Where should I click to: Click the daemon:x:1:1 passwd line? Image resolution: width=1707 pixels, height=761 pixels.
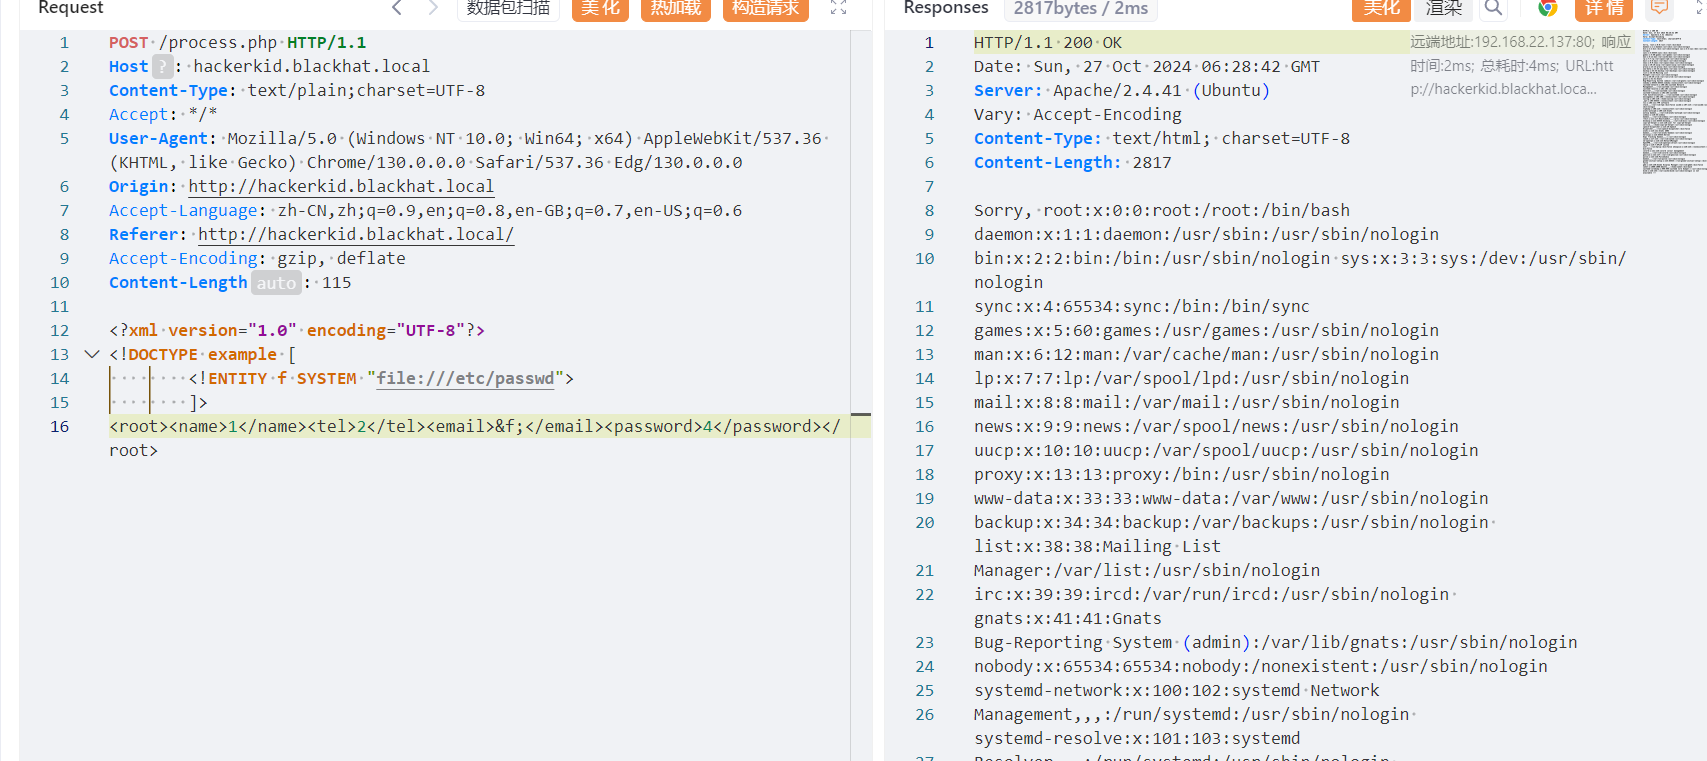(1206, 235)
